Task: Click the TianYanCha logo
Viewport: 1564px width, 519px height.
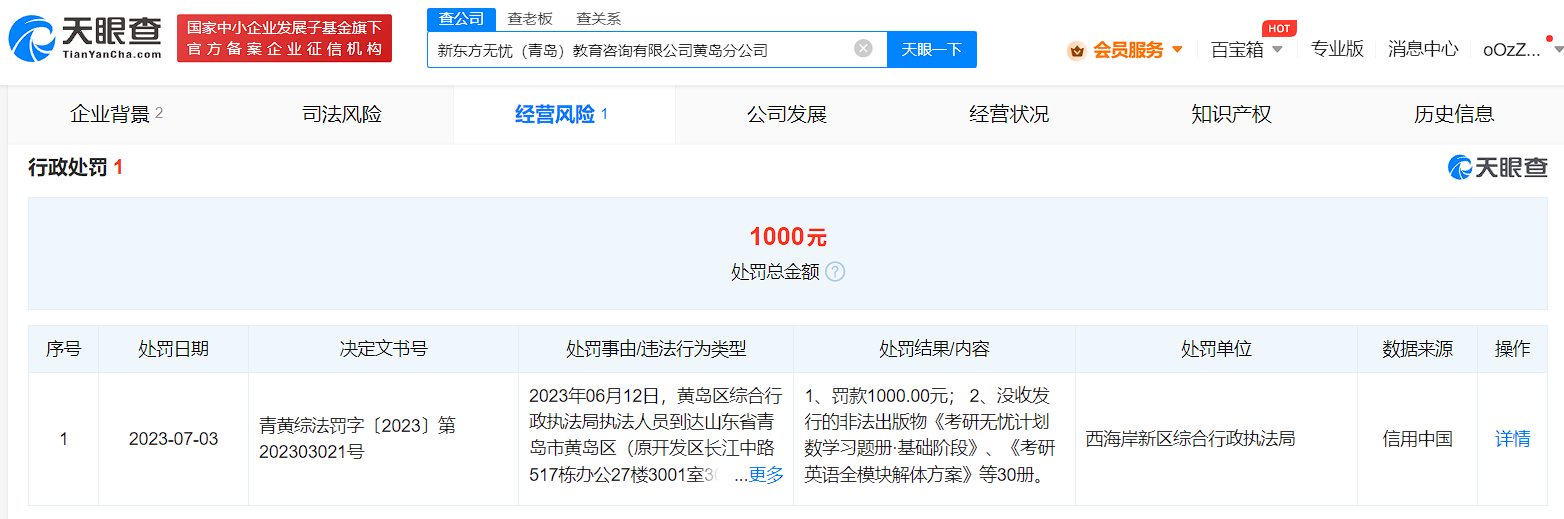Action: pyautogui.click(x=85, y=38)
